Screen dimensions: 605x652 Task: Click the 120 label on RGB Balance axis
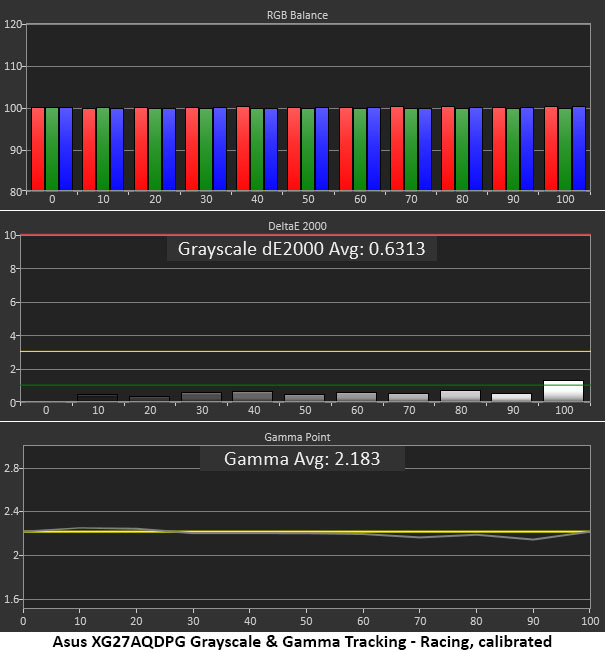pyautogui.click(x=12, y=24)
